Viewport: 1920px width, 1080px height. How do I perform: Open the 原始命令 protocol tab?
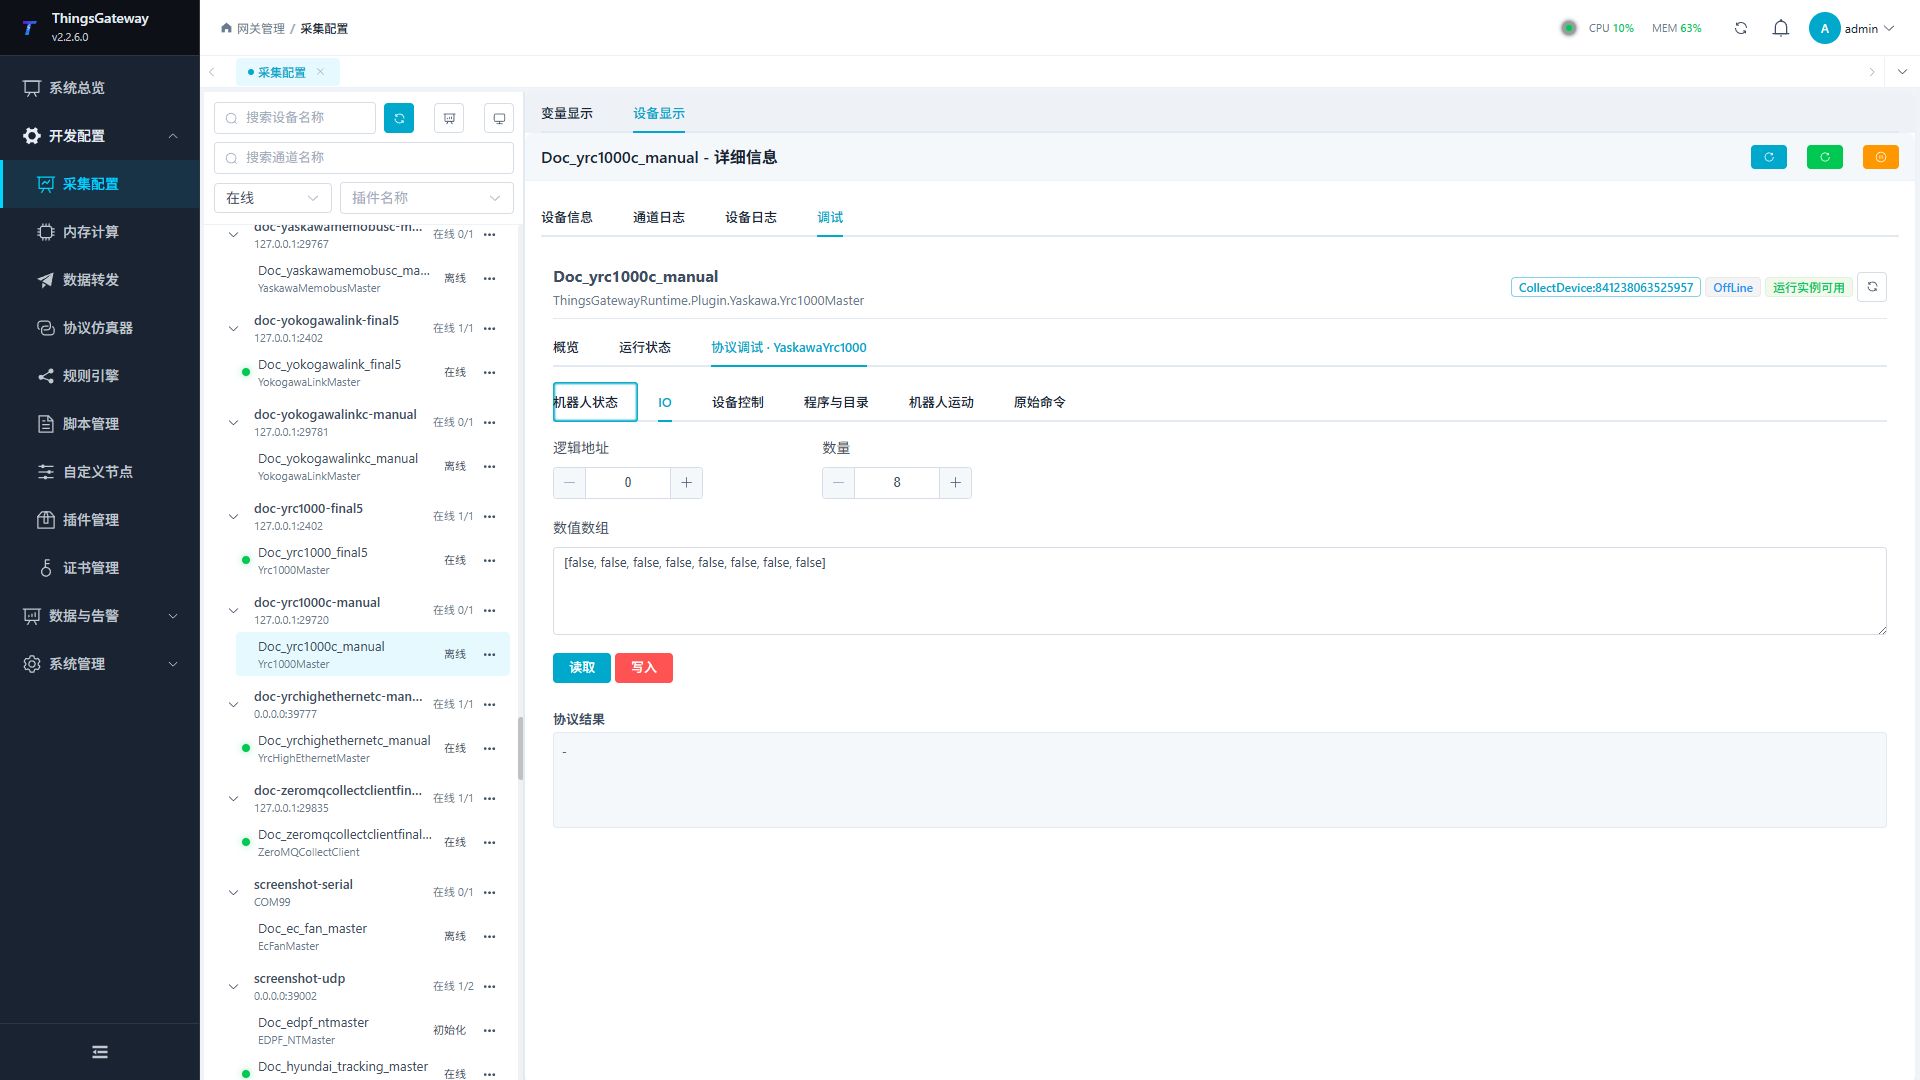(x=1040, y=402)
